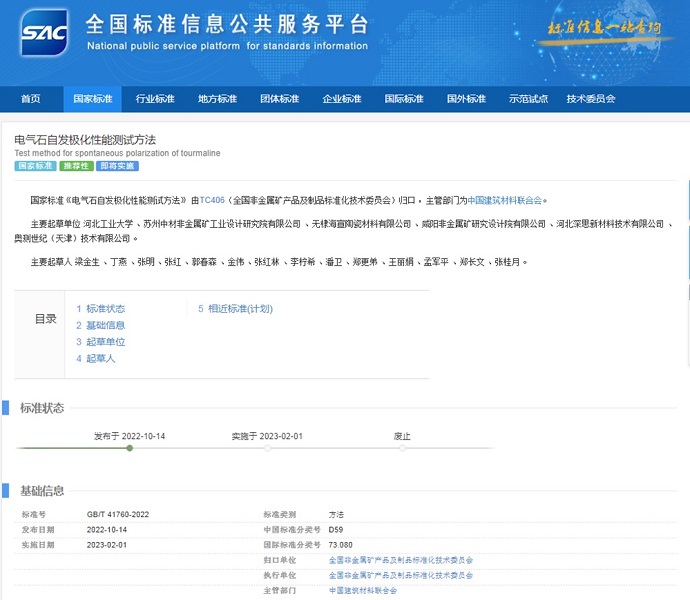Select the 标准类别 value 方法
The width and height of the screenshot is (690, 600).
point(336,515)
